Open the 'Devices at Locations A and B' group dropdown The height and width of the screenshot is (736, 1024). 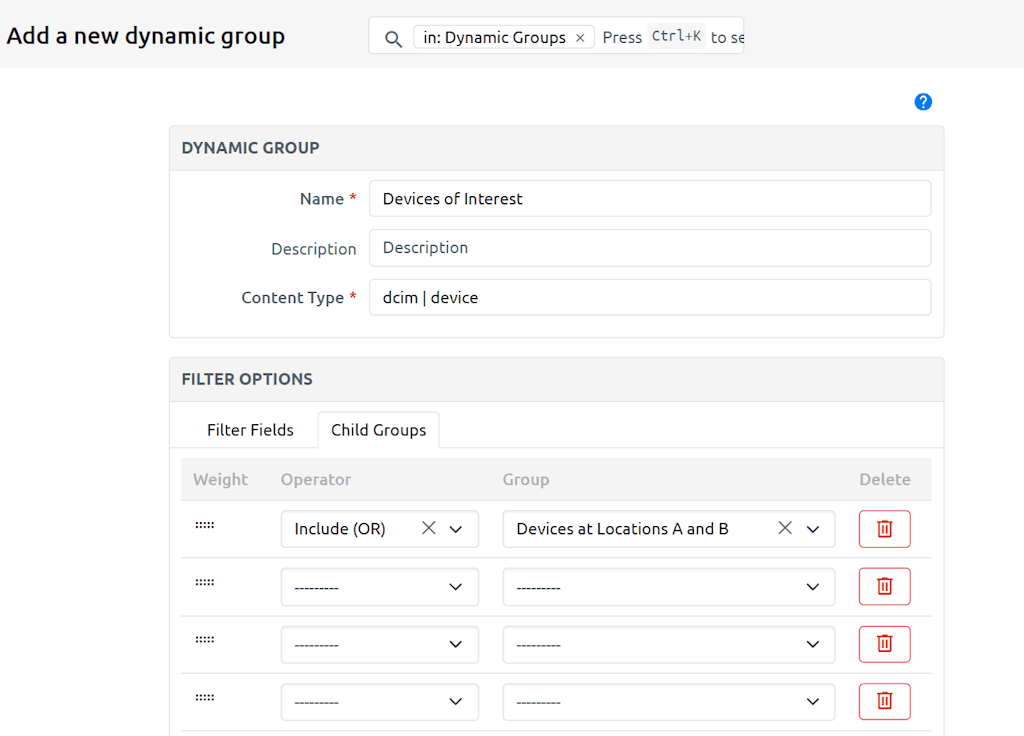click(x=812, y=528)
